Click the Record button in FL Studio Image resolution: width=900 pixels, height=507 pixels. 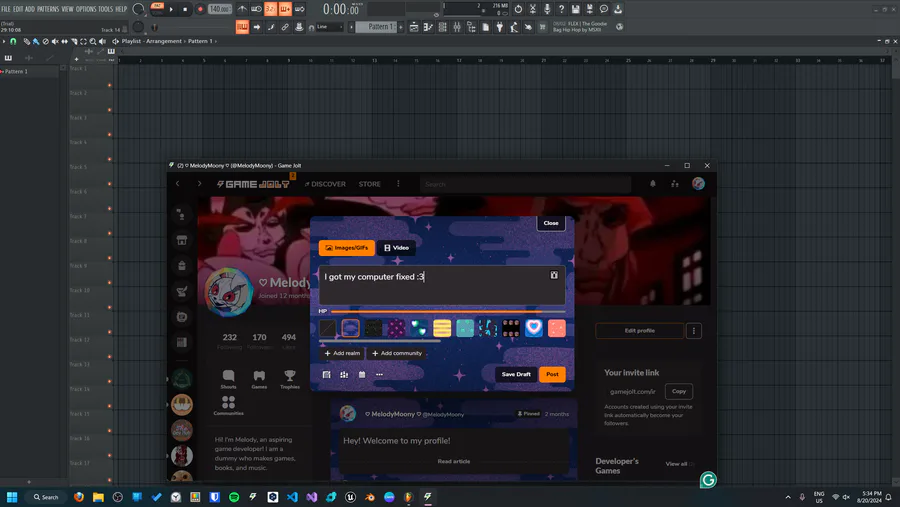[200, 9]
